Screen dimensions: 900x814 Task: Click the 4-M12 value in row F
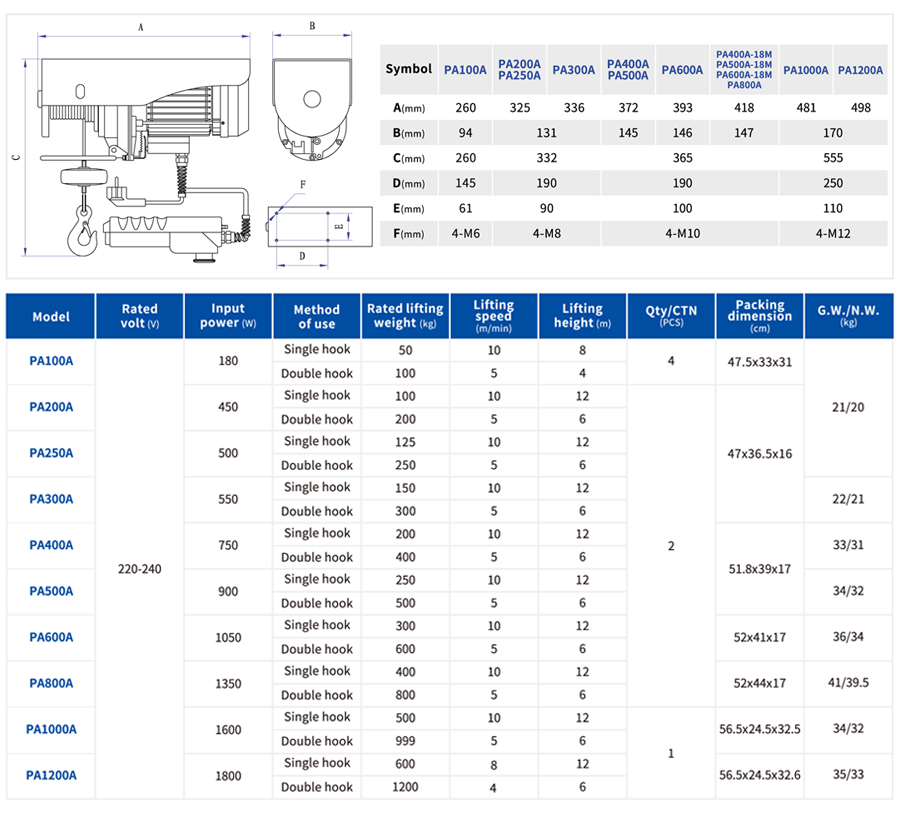click(x=834, y=233)
